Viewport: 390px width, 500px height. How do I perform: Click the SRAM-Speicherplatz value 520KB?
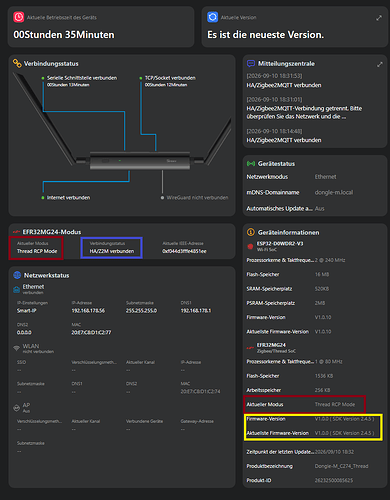(x=322, y=289)
